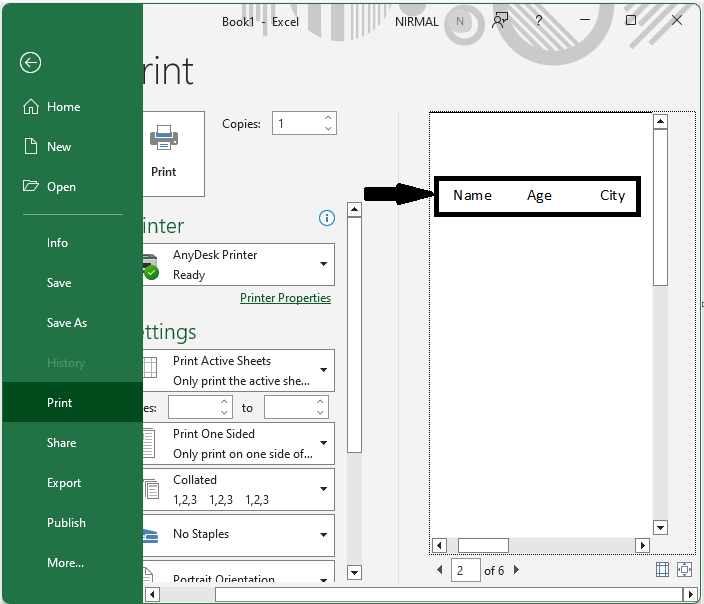Go to previous preview page arrow

[x=441, y=570]
